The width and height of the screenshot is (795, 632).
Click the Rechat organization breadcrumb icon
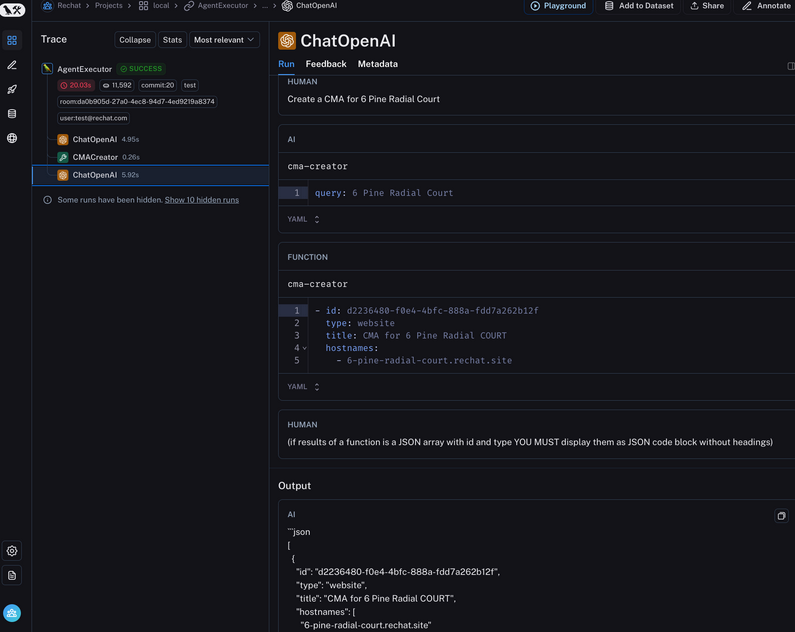coord(48,6)
